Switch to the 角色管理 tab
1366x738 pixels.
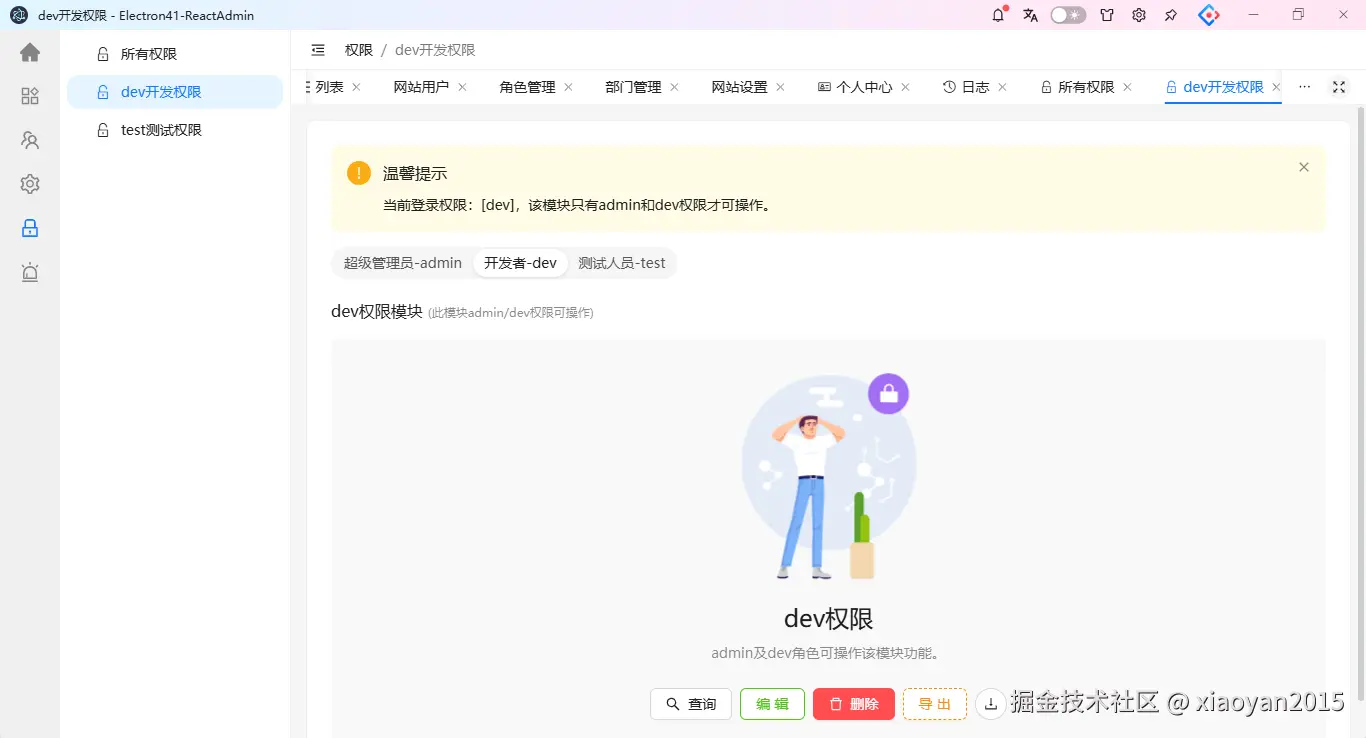pos(527,87)
